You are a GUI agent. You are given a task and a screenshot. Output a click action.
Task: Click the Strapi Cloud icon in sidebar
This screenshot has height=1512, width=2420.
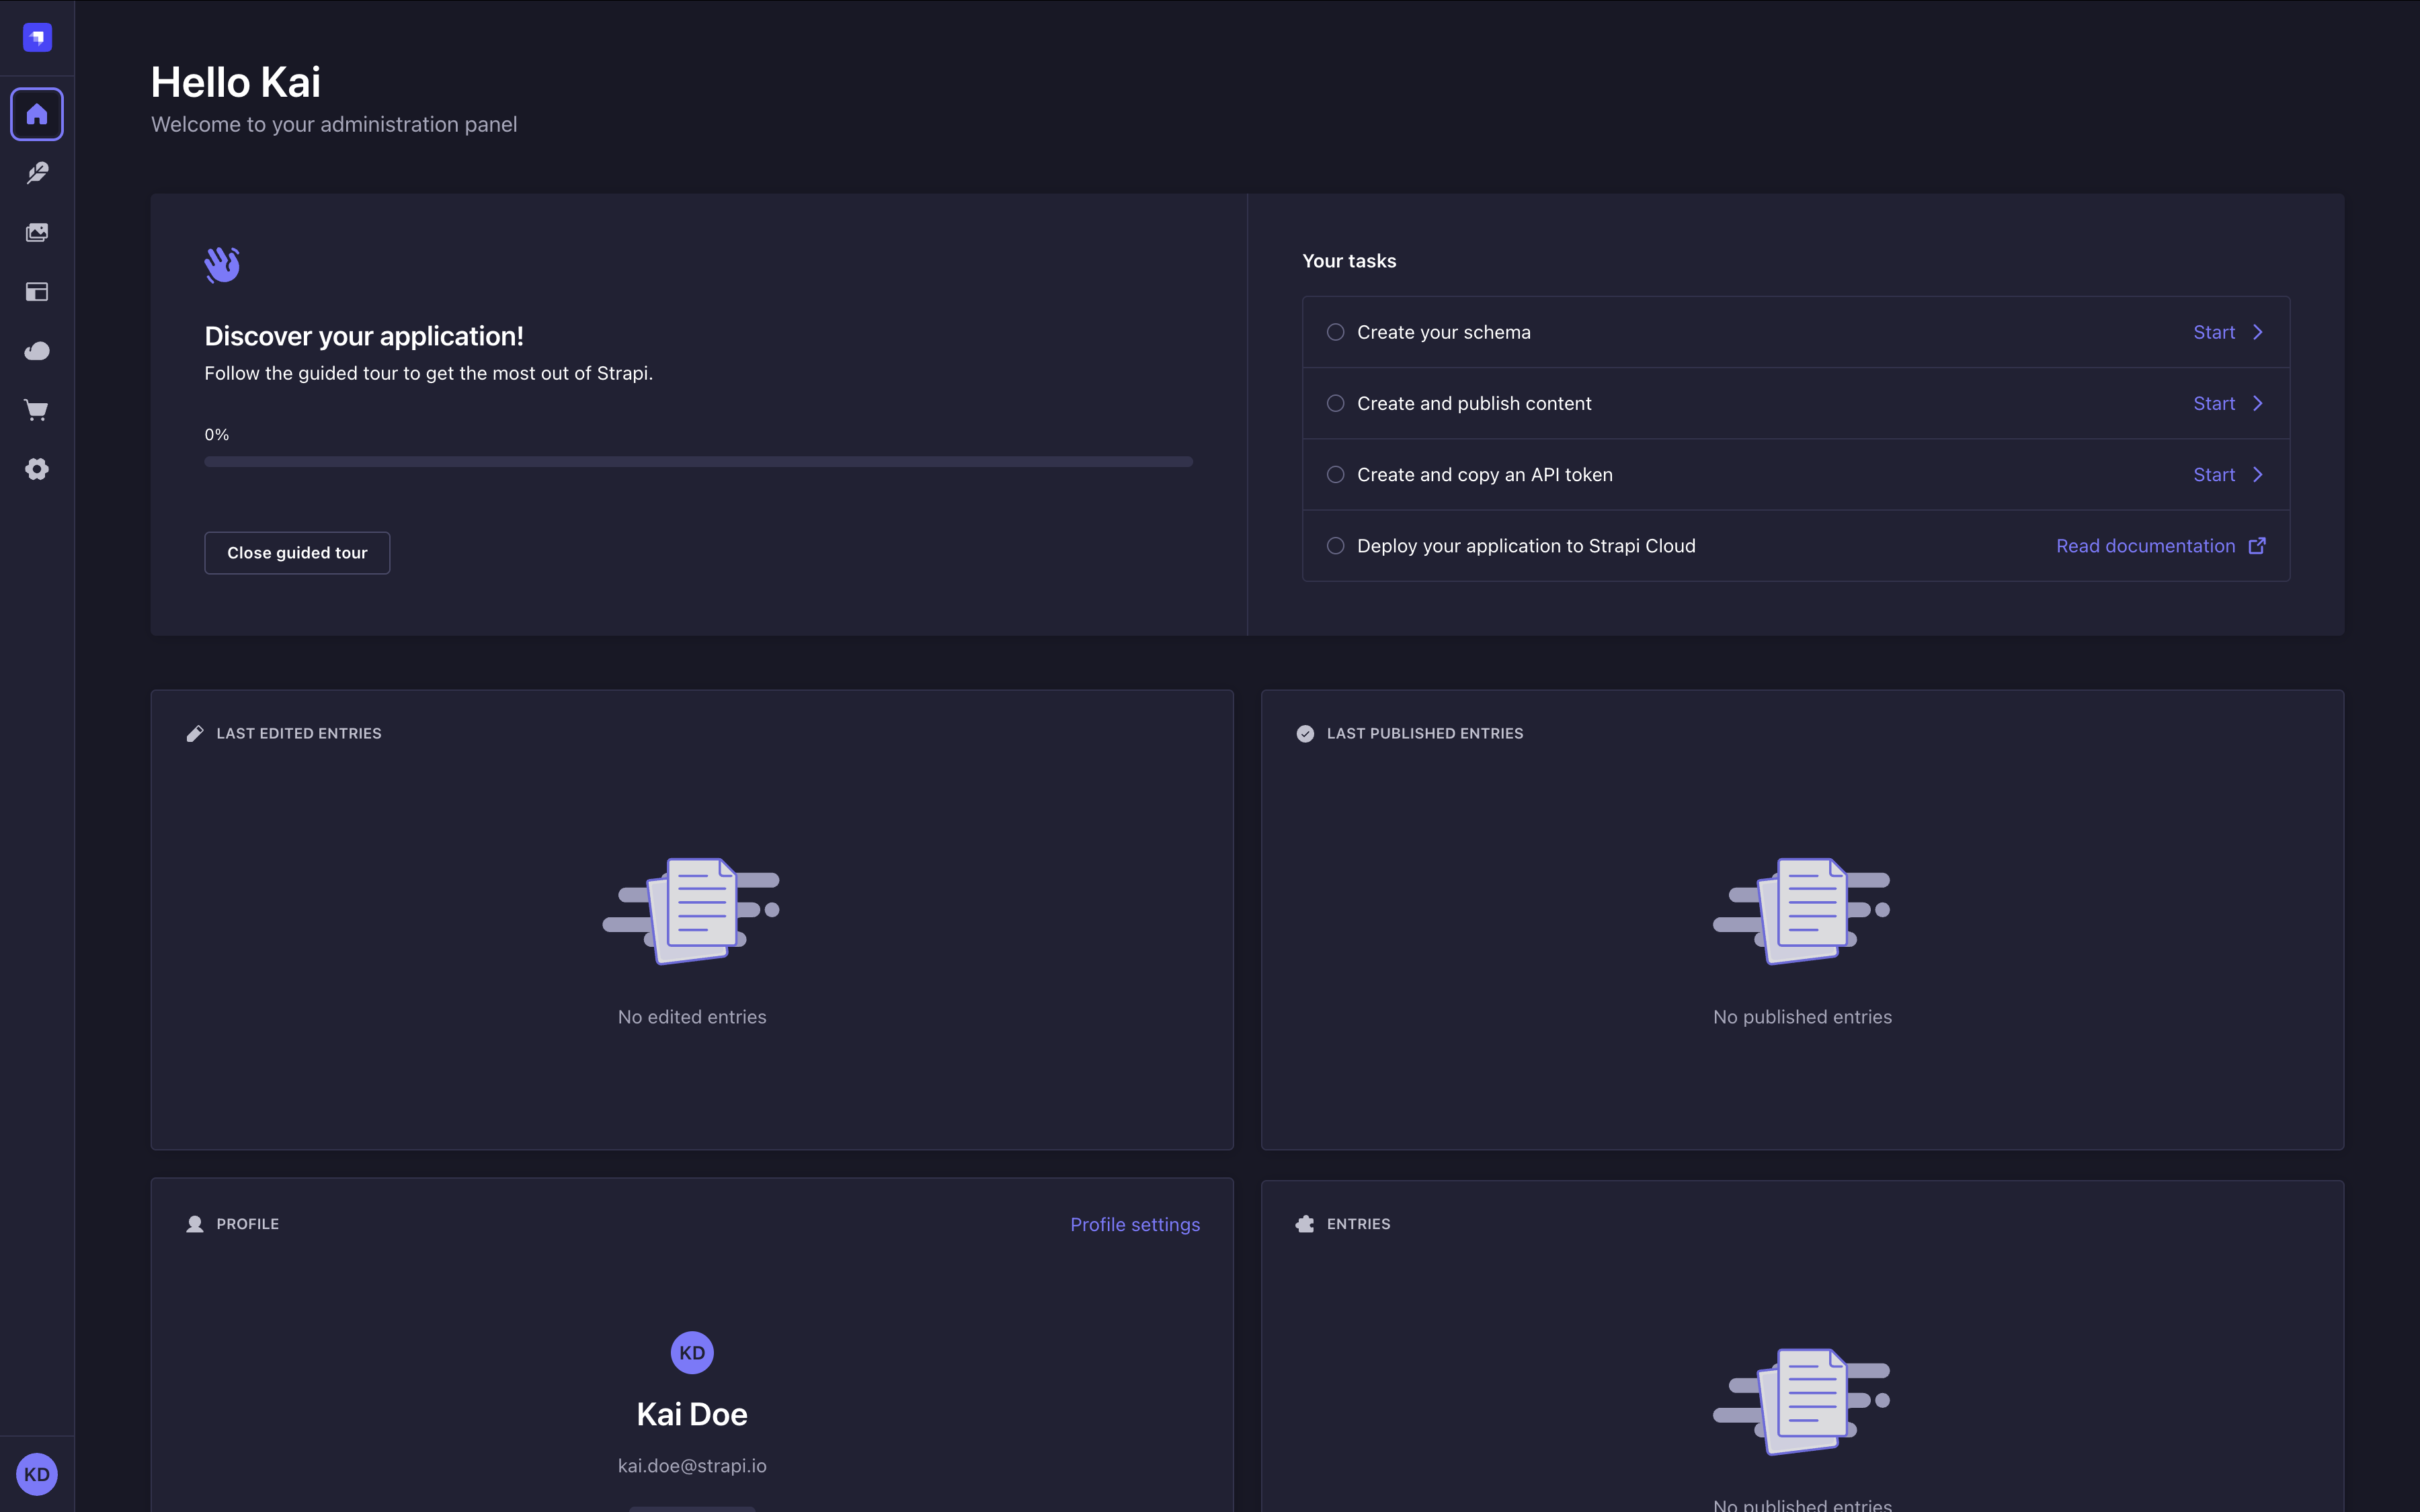(37, 350)
